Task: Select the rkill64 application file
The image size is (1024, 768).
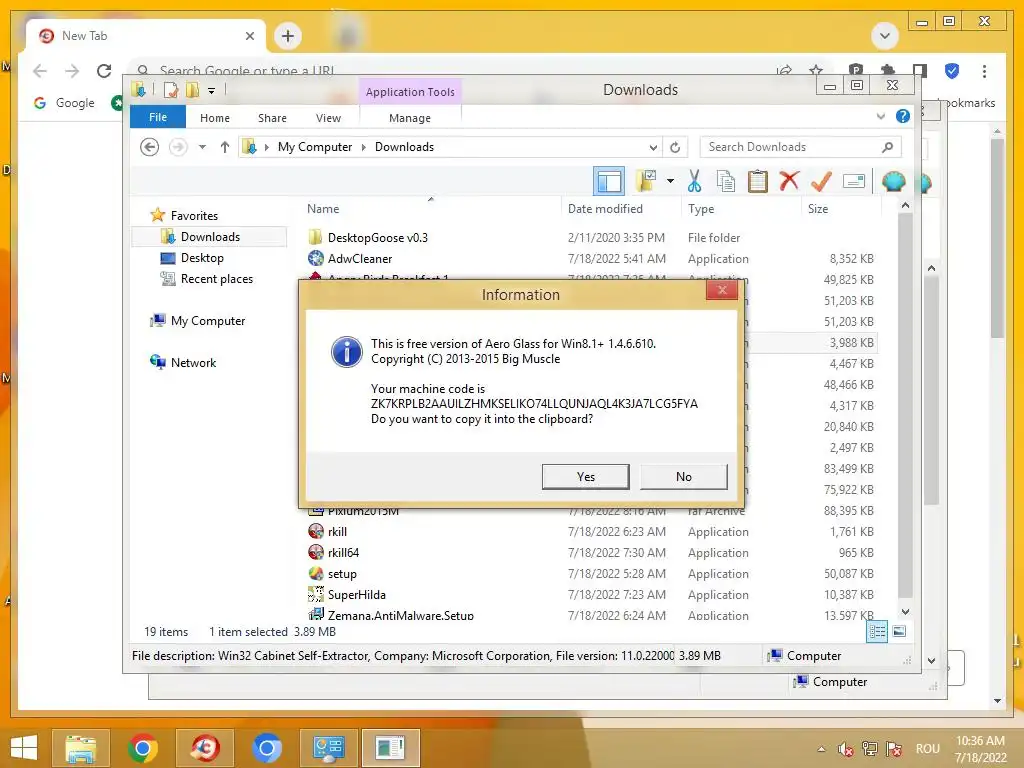Action: (343, 552)
